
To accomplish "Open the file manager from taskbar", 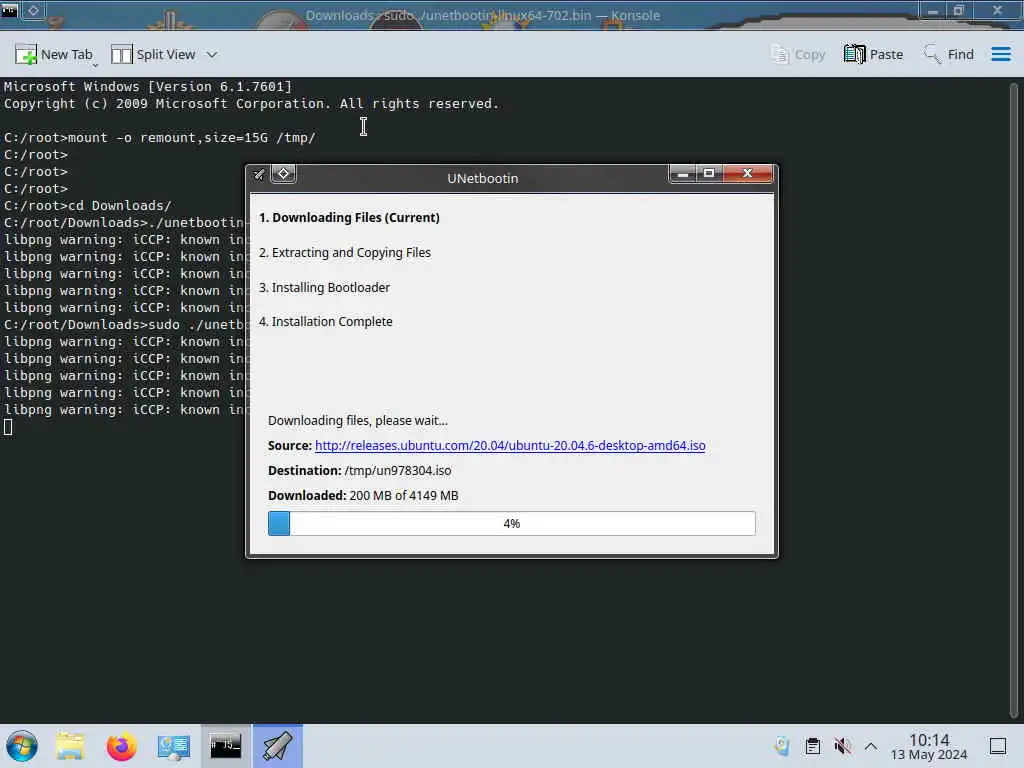I will click(70, 746).
